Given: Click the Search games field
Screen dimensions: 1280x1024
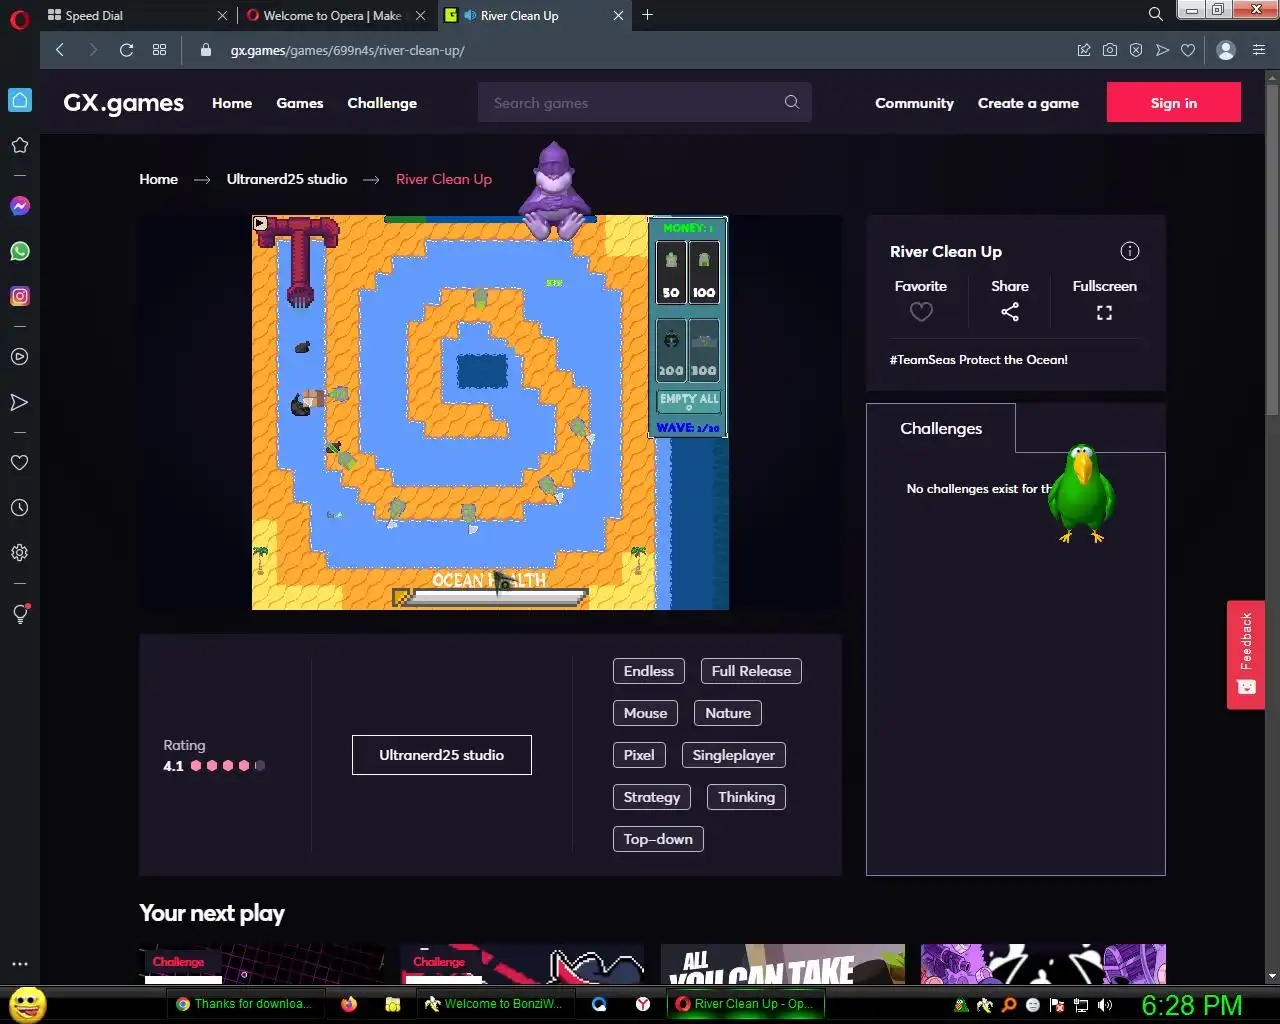Looking at the screenshot, I should coord(645,102).
